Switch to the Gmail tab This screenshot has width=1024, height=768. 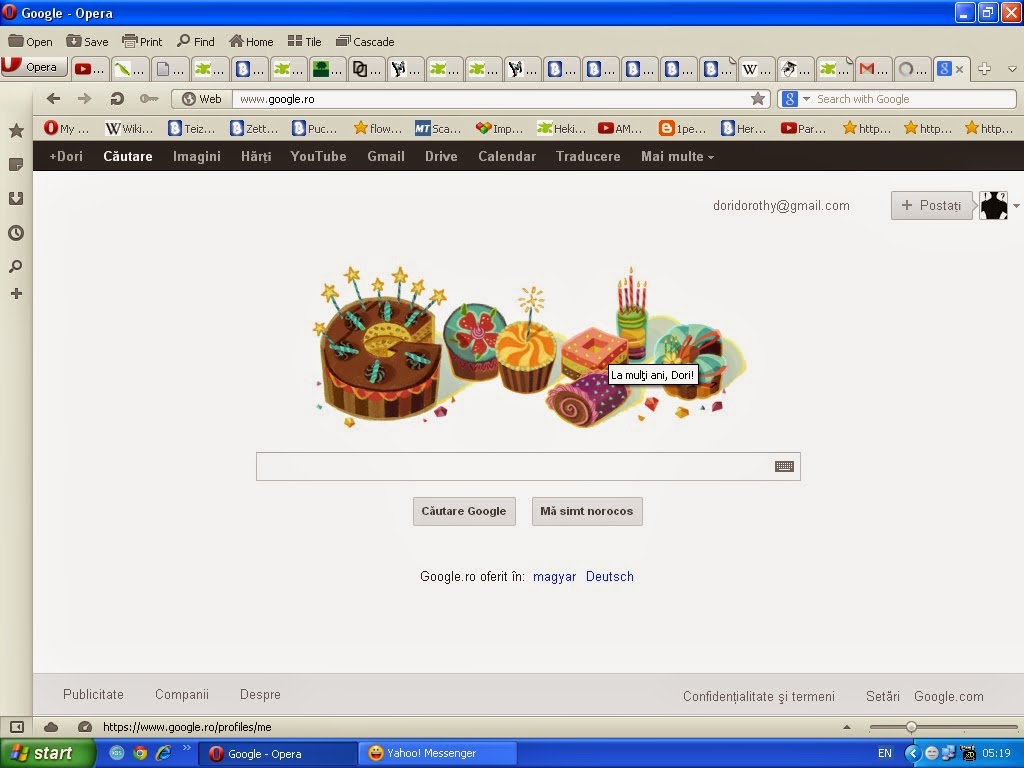point(873,69)
